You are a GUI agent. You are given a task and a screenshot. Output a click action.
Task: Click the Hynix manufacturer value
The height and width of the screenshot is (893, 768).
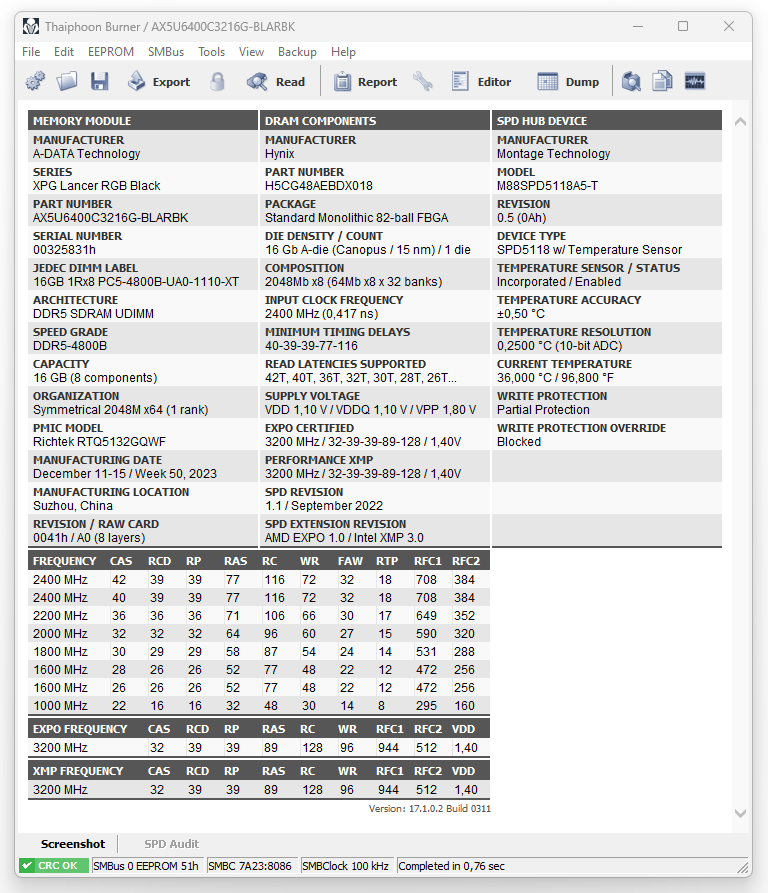(280, 154)
